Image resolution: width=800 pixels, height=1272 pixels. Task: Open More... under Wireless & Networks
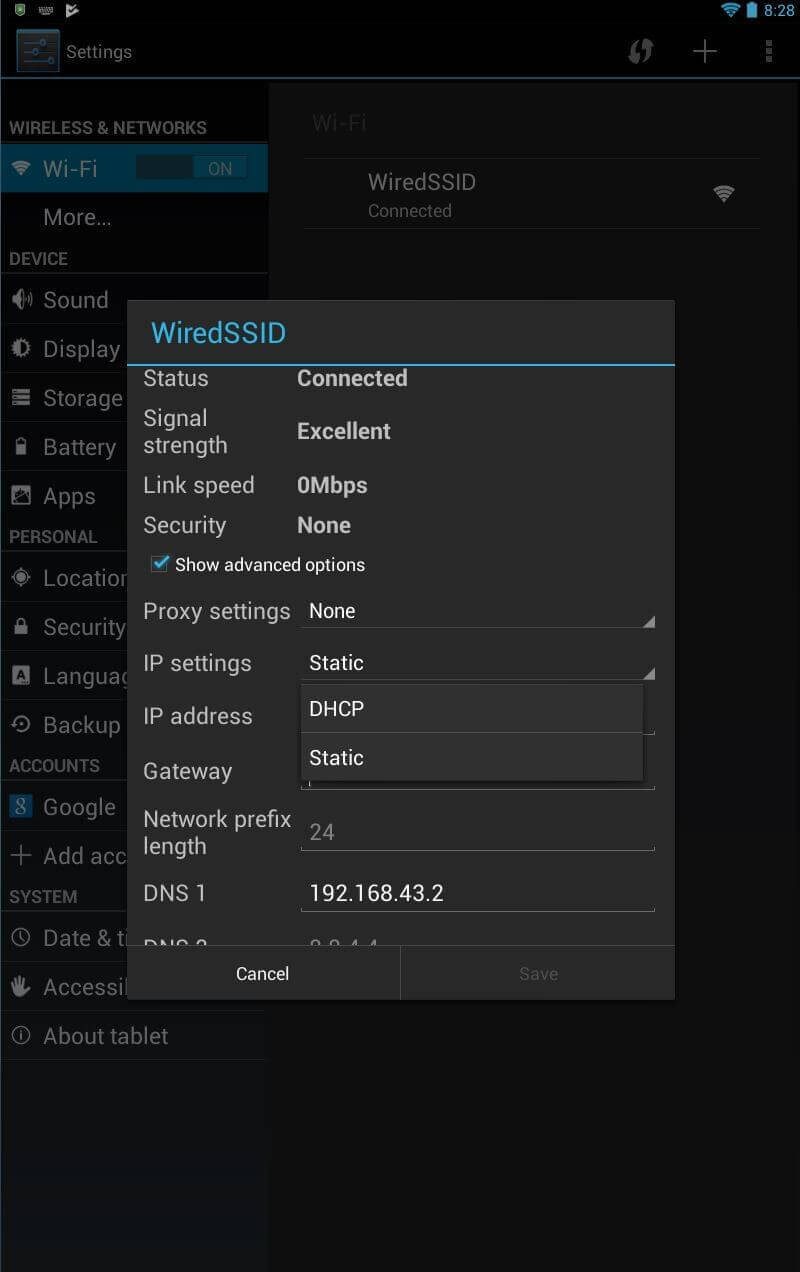(134, 217)
